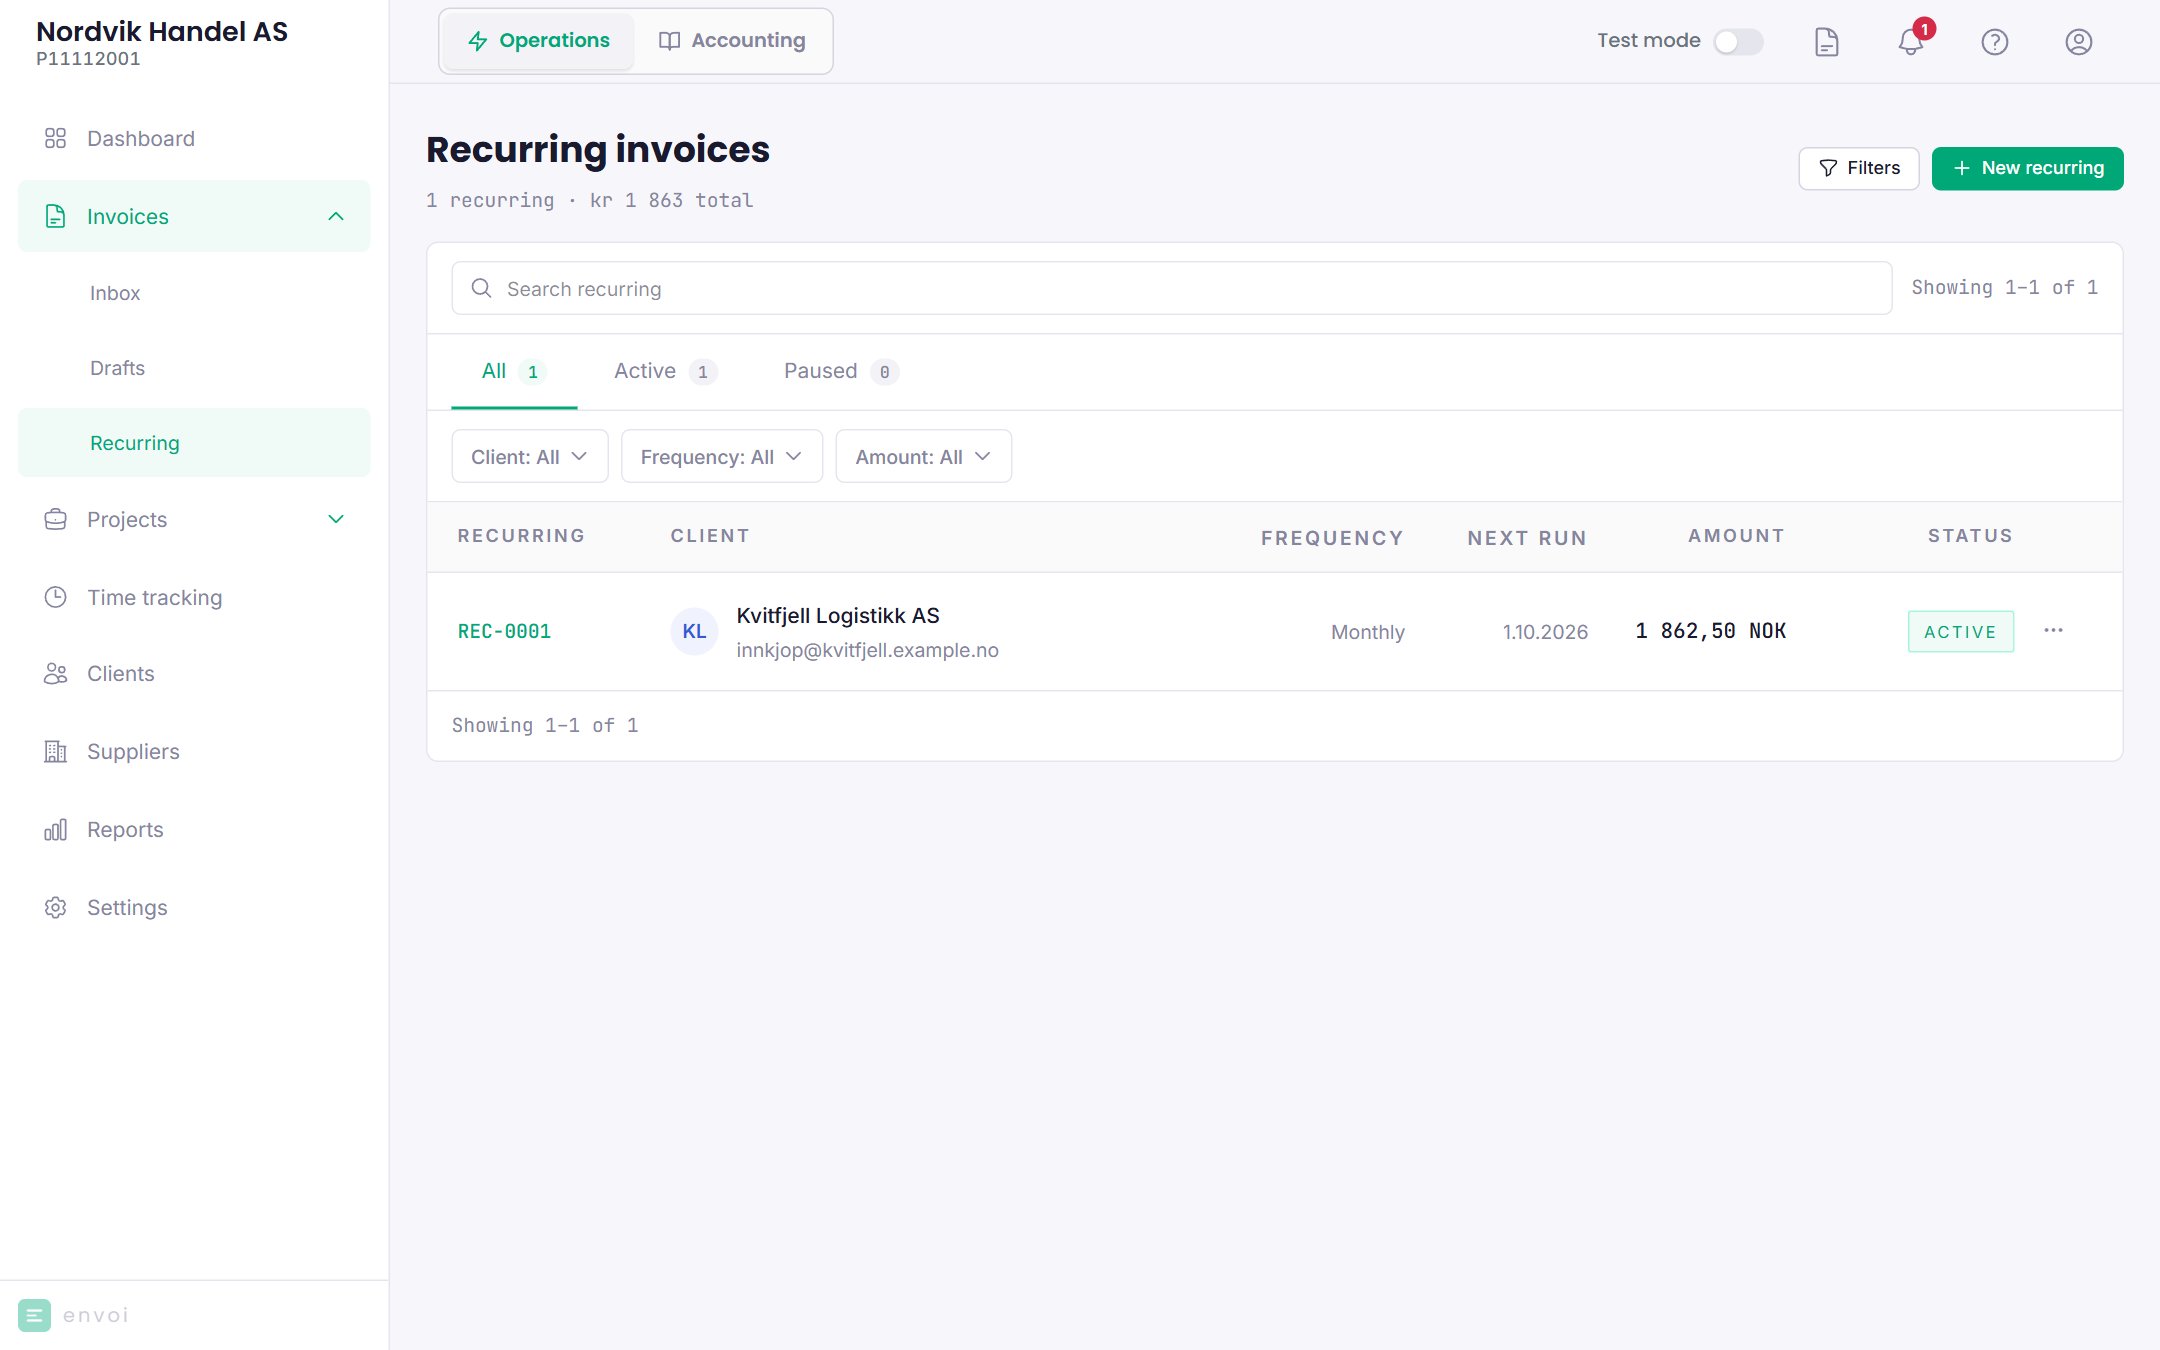Click the KL client avatar

pos(694,631)
